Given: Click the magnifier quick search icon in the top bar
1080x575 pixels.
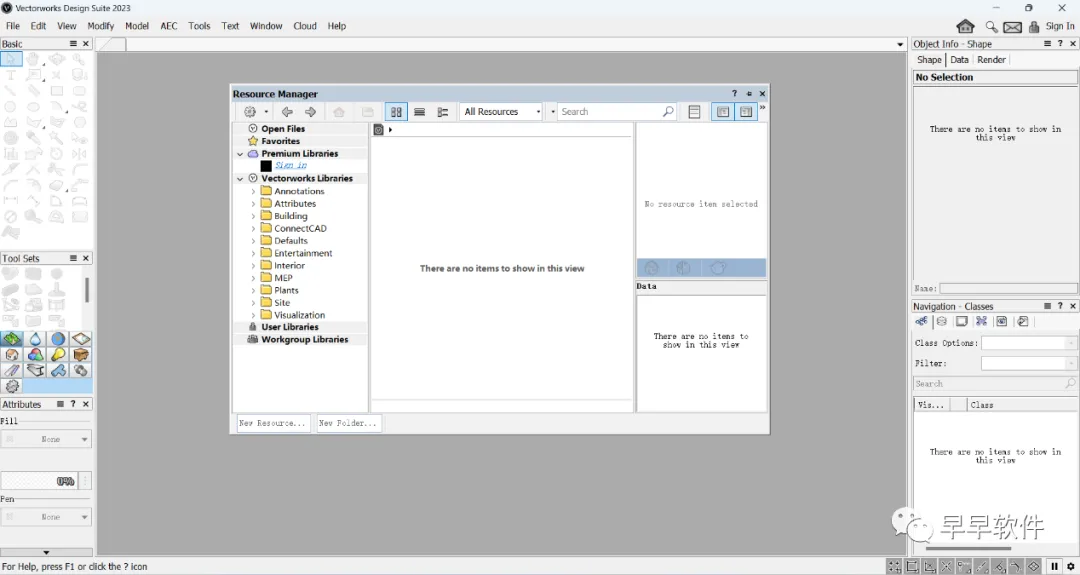Looking at the screenshot, I should click(x=990, y=27).
